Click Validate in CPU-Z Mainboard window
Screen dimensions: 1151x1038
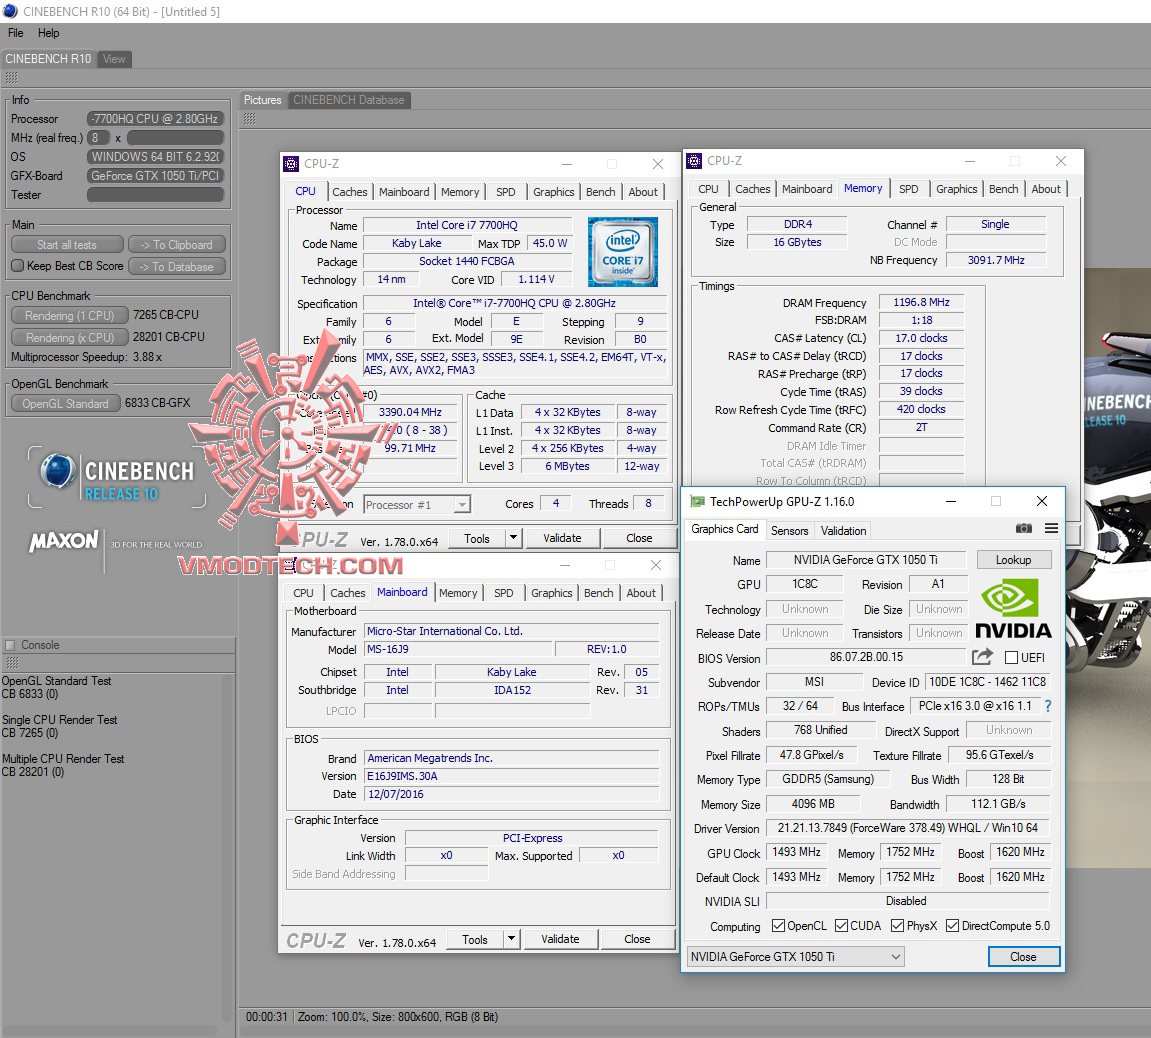(x=560, y=939)
